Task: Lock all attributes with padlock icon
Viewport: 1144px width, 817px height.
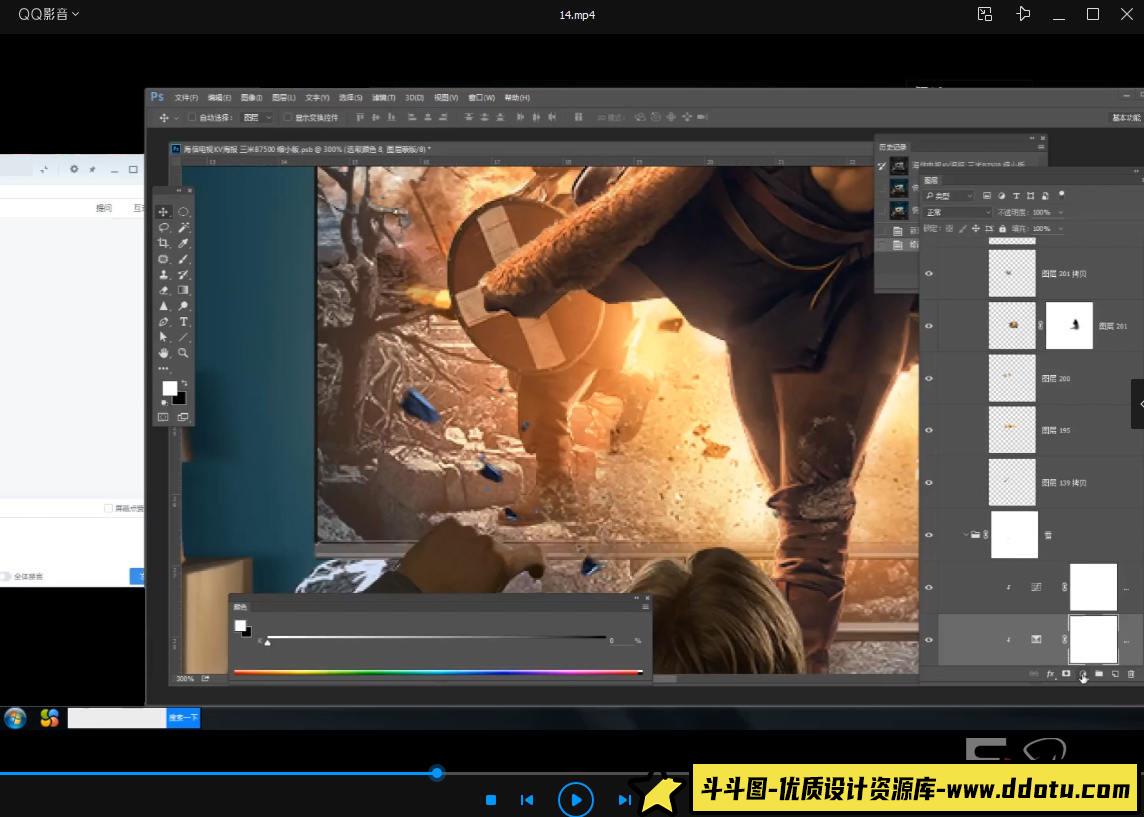Action: [1002, 228]
